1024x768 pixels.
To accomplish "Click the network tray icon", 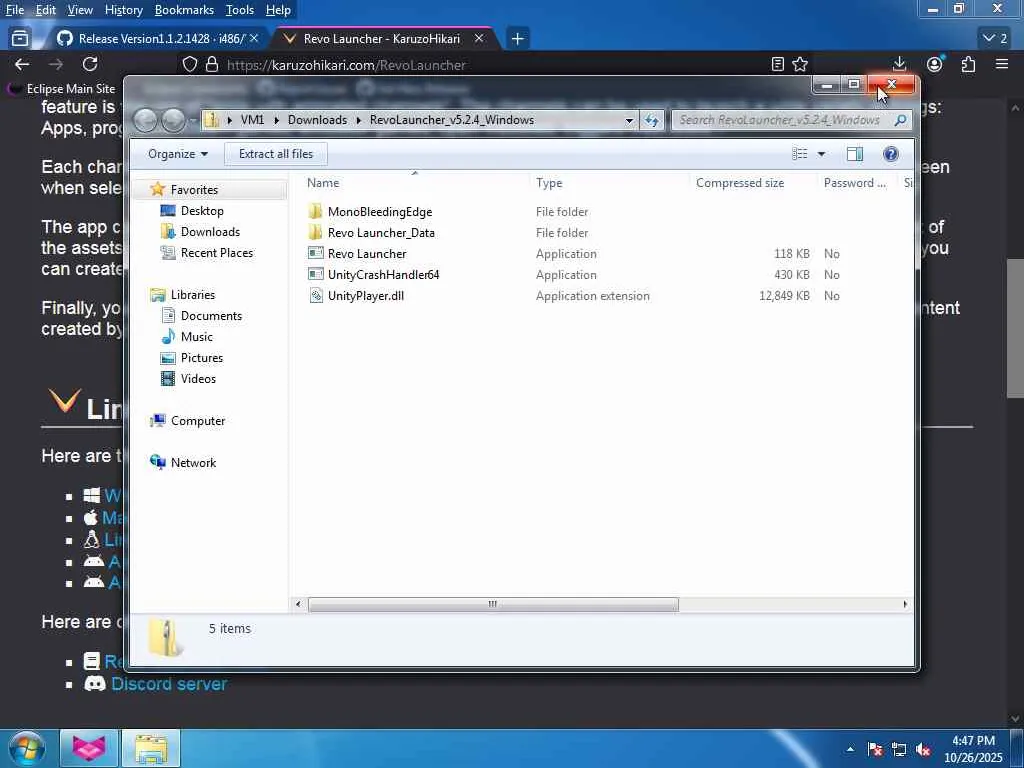I will pos(899,750).
